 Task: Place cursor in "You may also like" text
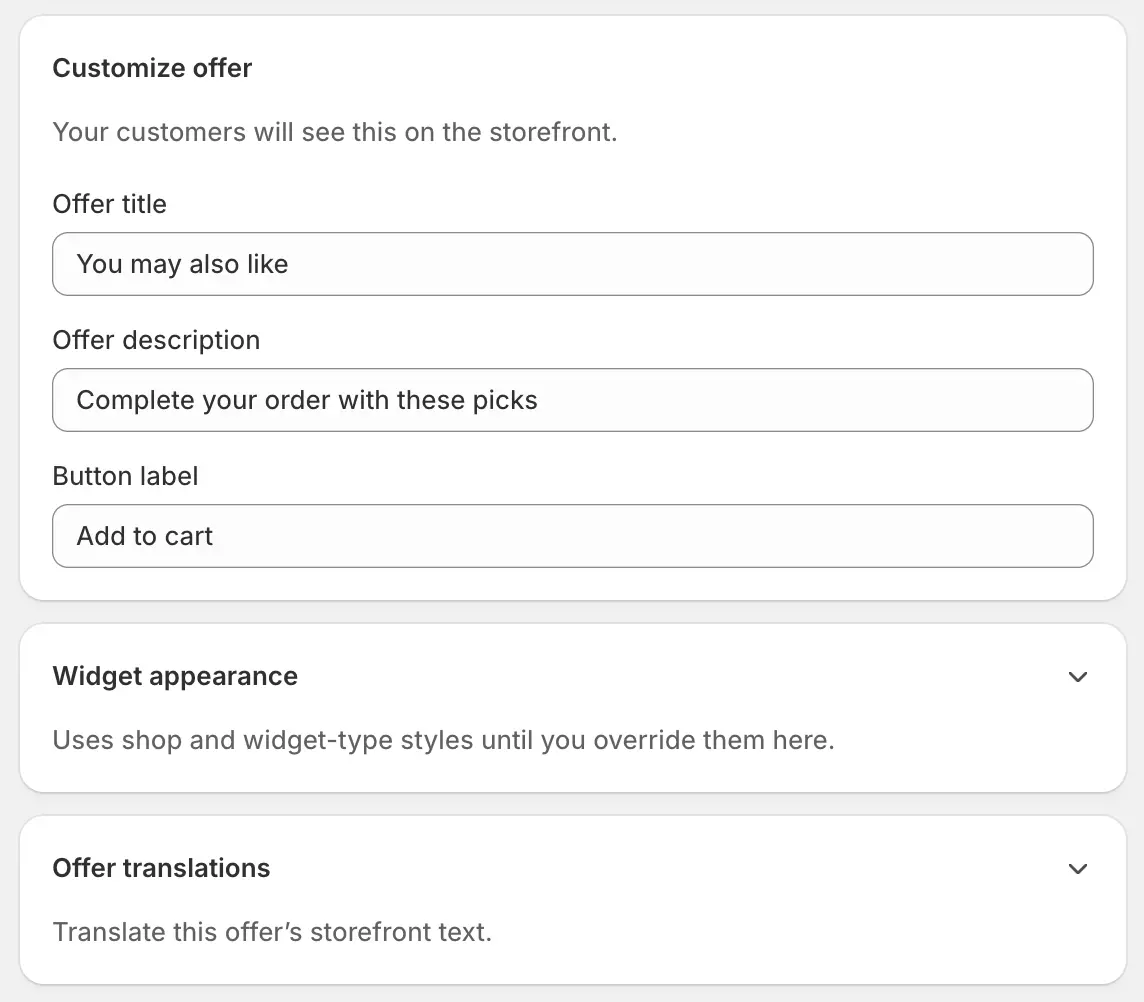[182, 264]
